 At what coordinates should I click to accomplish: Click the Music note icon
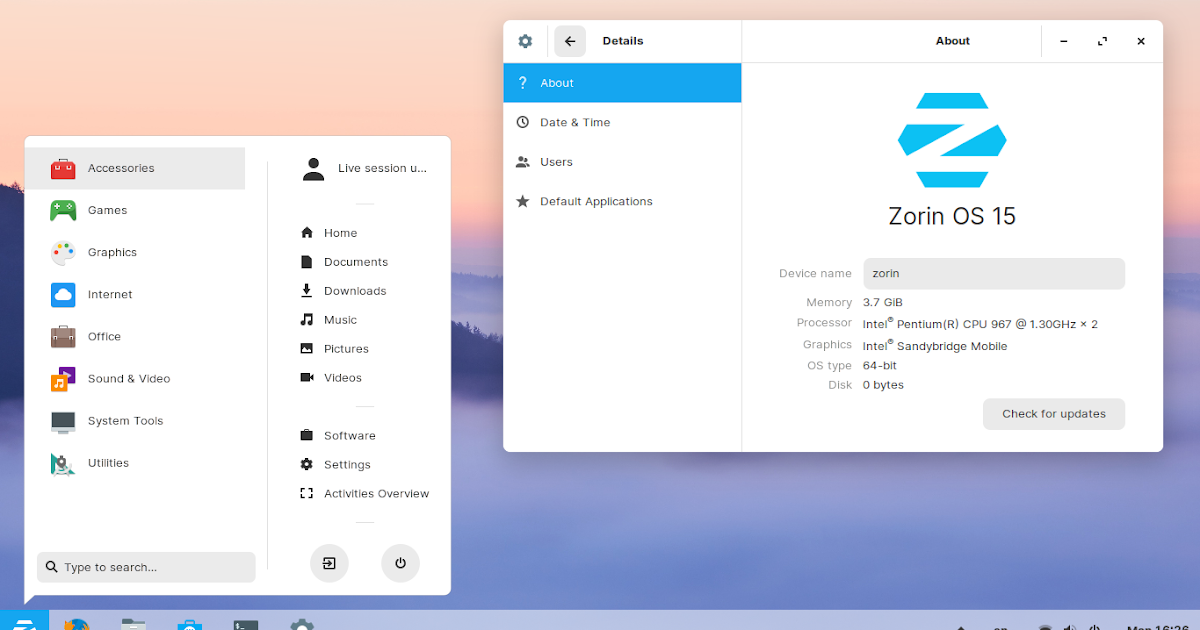307,320
